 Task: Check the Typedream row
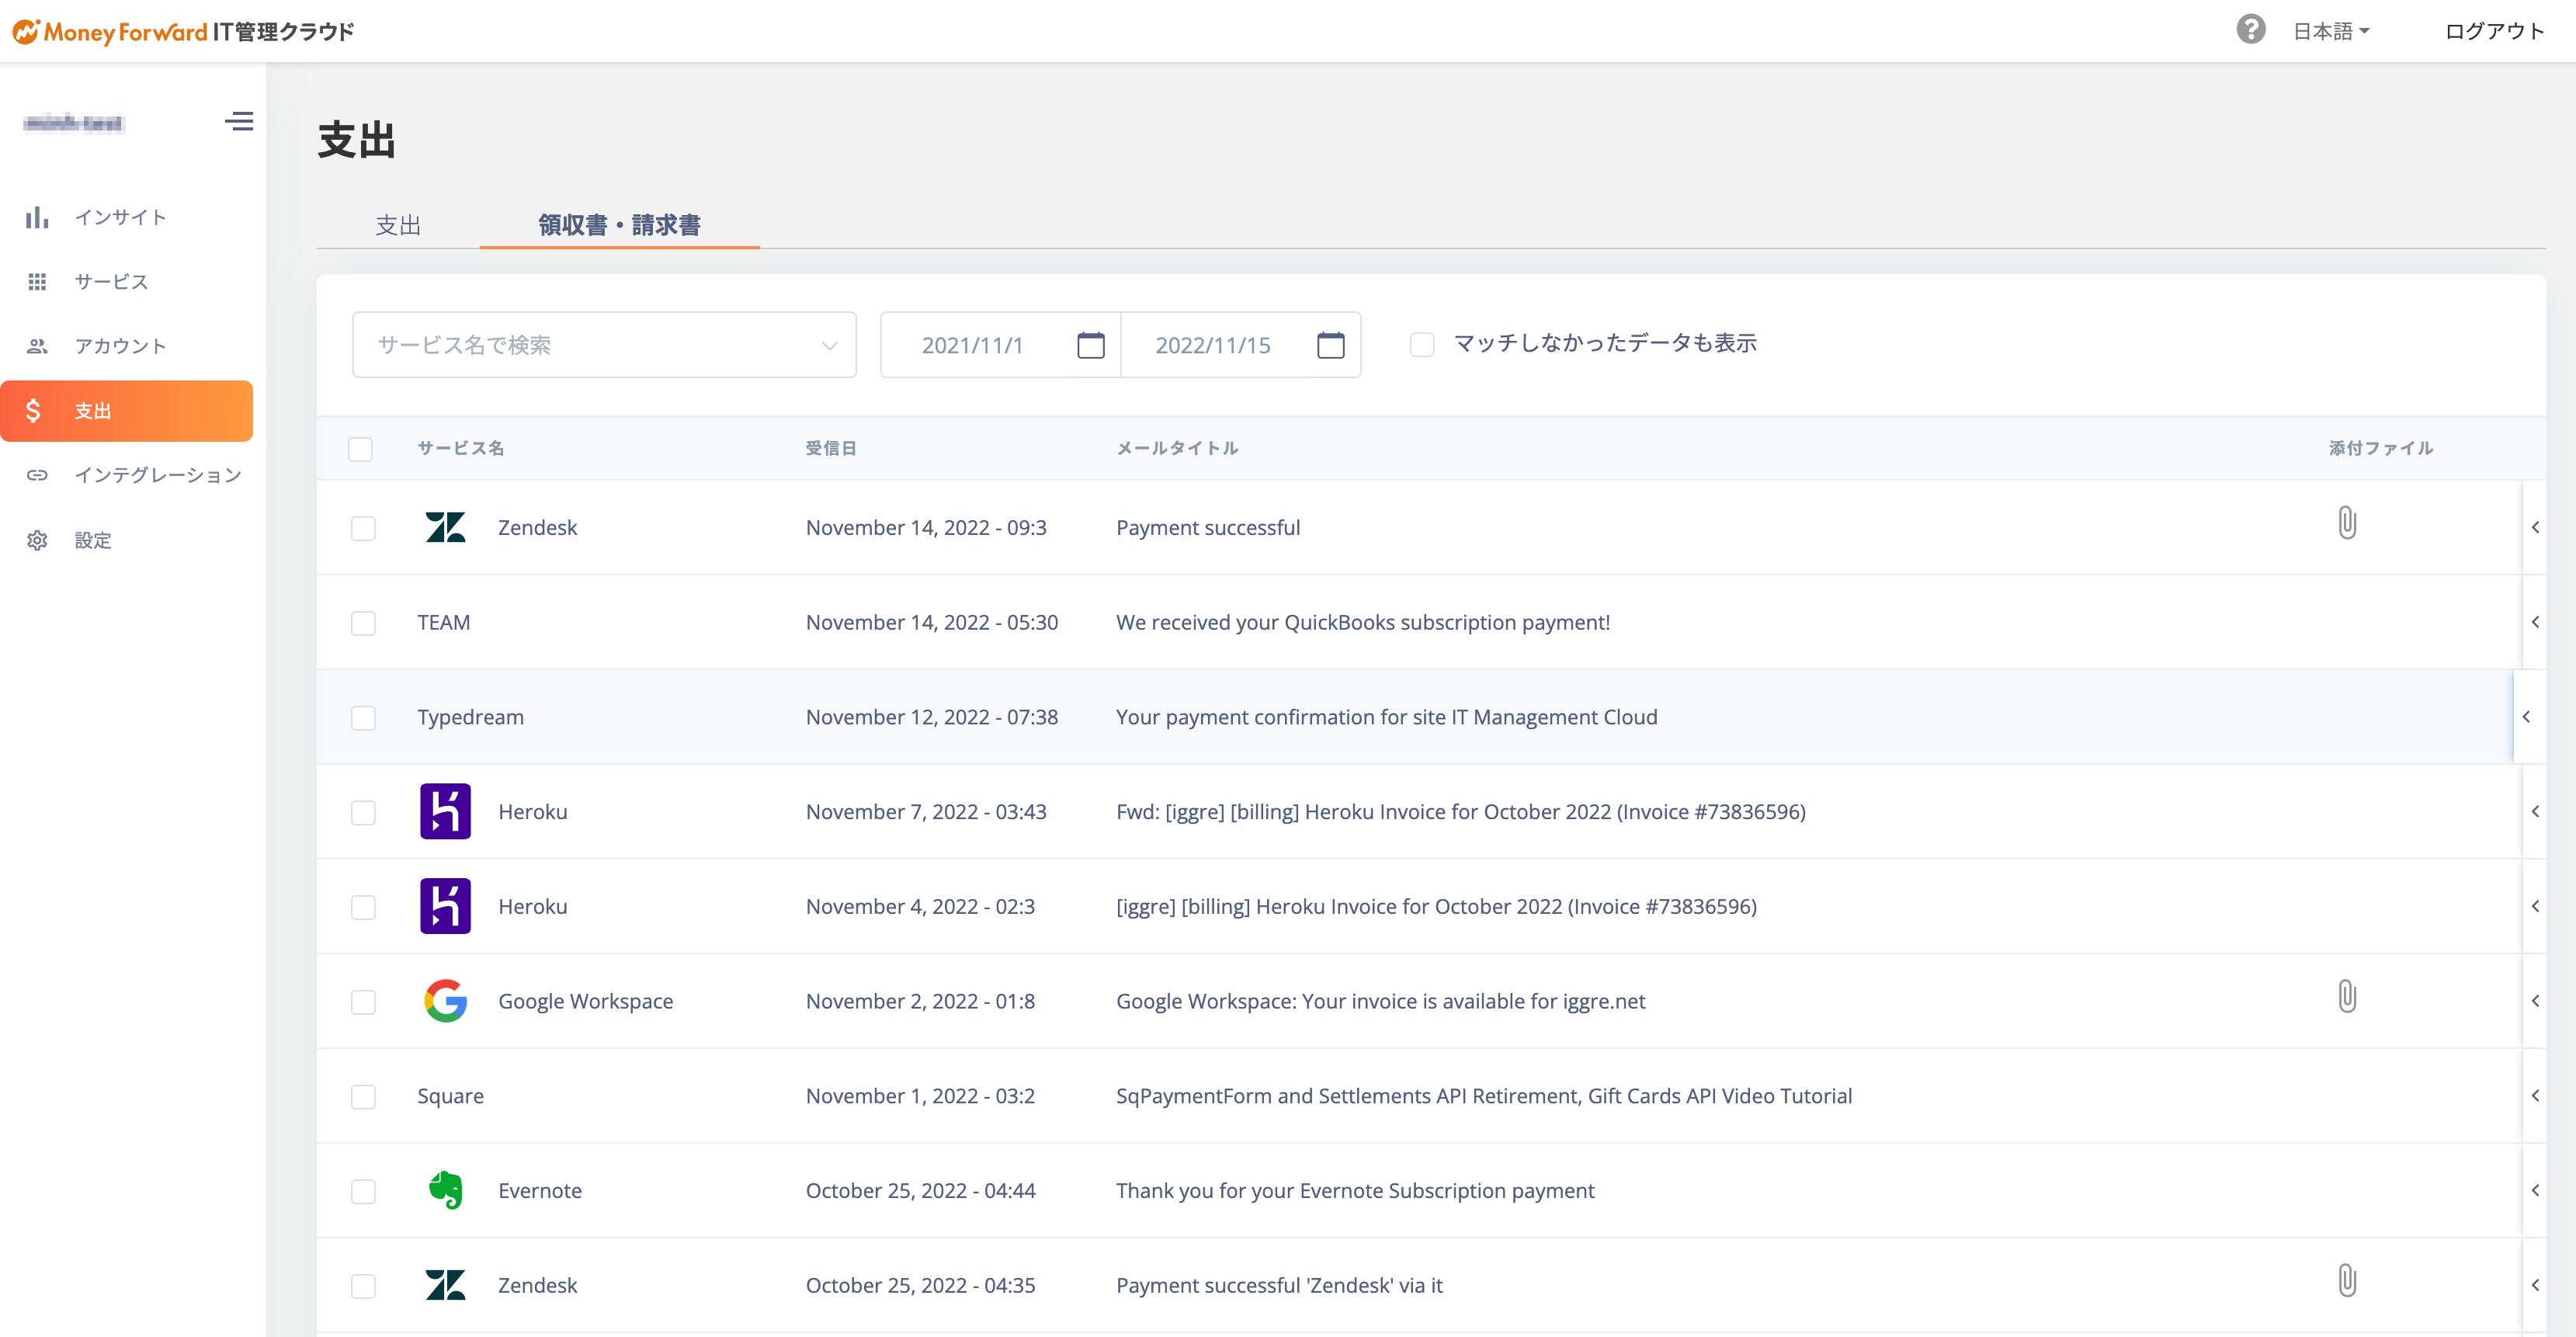click(363, 718)
